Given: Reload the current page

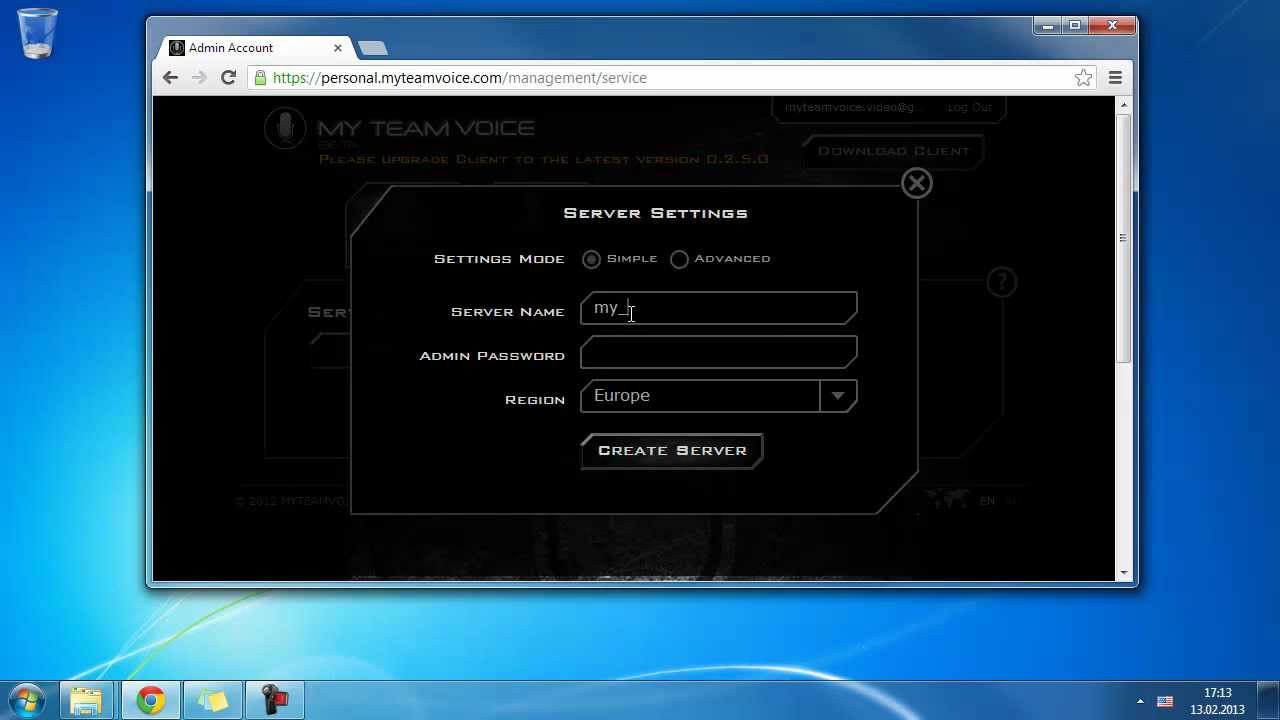Looking at the screenshot, I should 228,78.
